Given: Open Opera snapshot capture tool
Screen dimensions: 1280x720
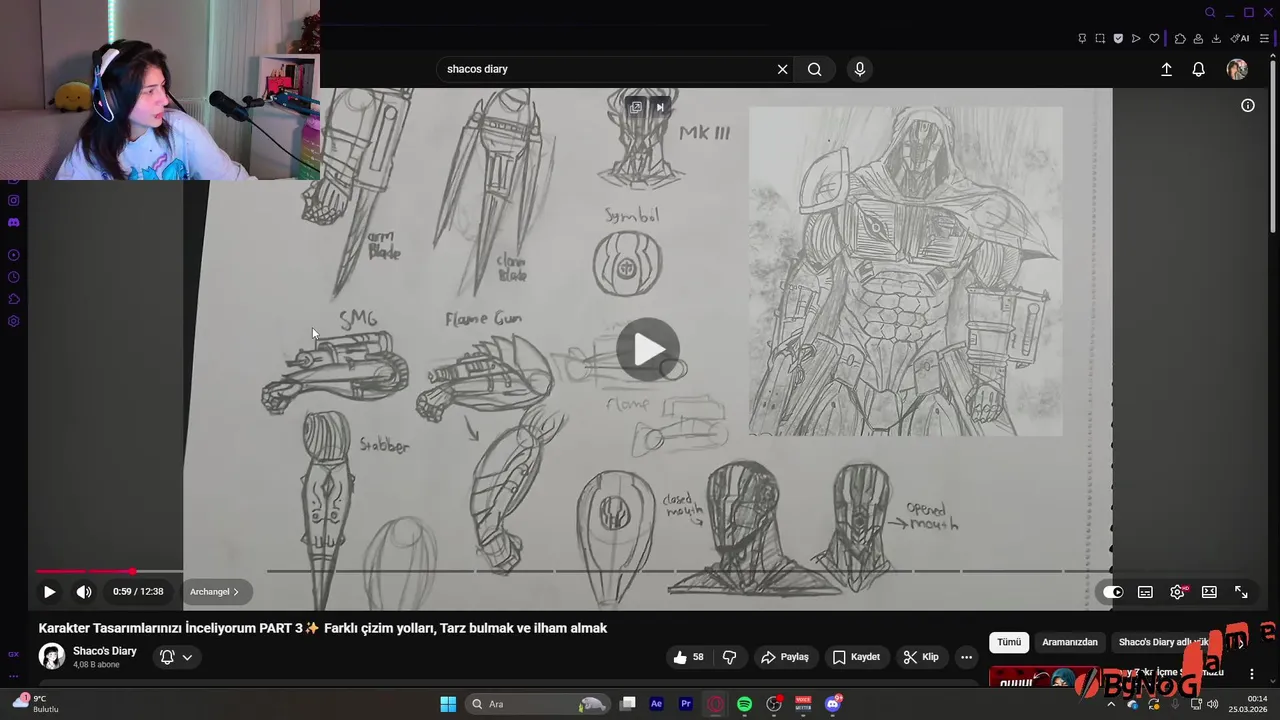Looking at the screenshot, I should coord(1100,39).
